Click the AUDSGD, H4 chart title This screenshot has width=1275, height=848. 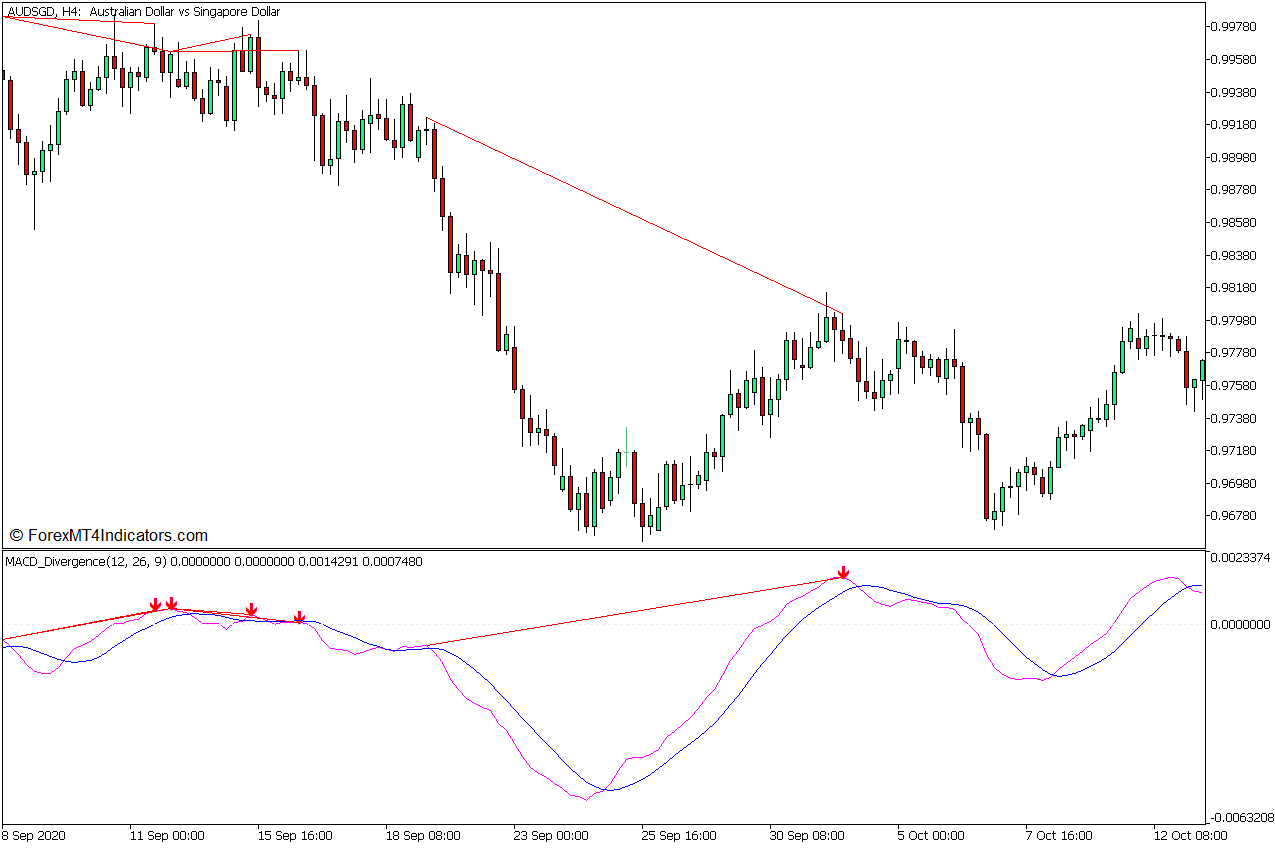click(x=144, y=12)
